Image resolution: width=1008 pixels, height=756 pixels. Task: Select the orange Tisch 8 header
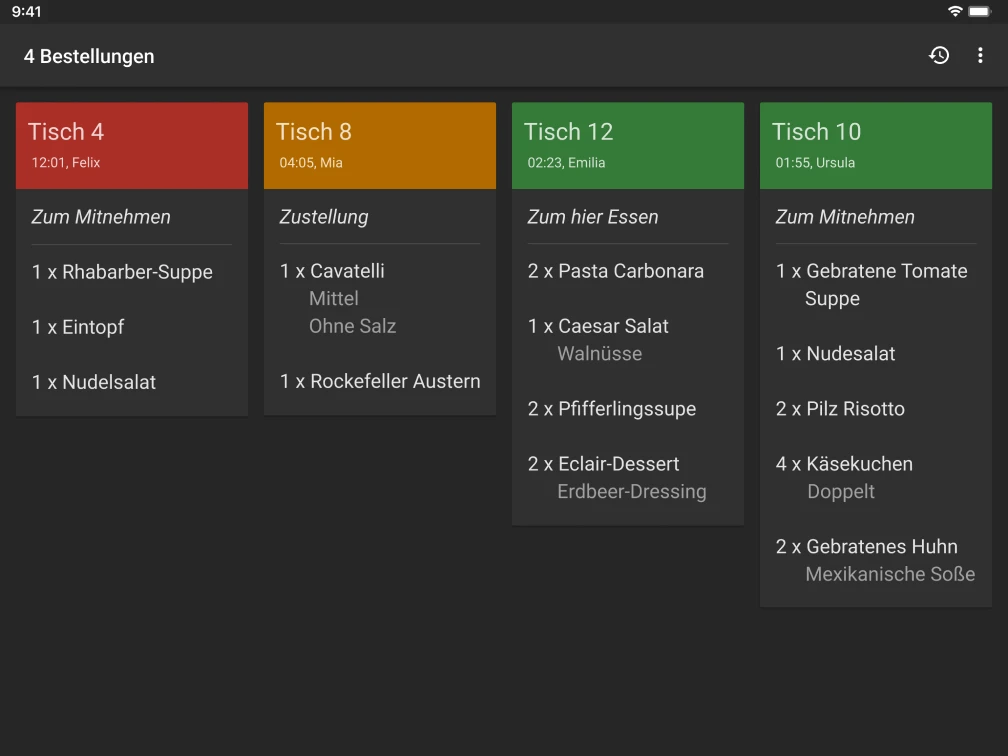[380, 145]
